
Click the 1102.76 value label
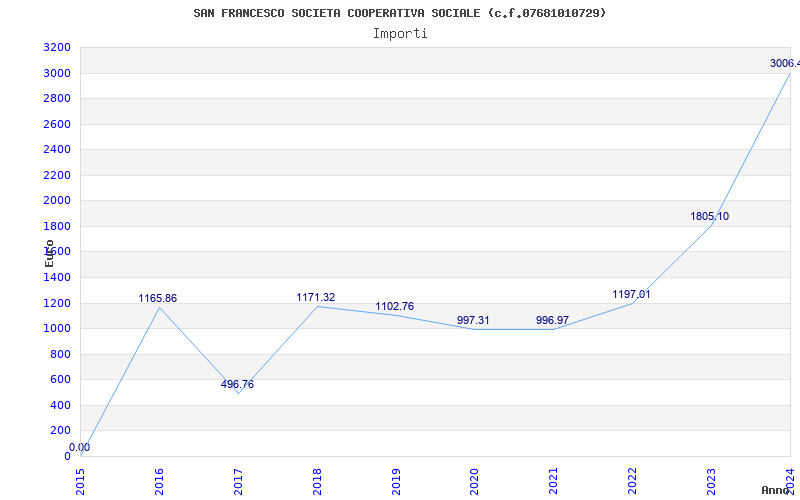click(x=395, y=307)
